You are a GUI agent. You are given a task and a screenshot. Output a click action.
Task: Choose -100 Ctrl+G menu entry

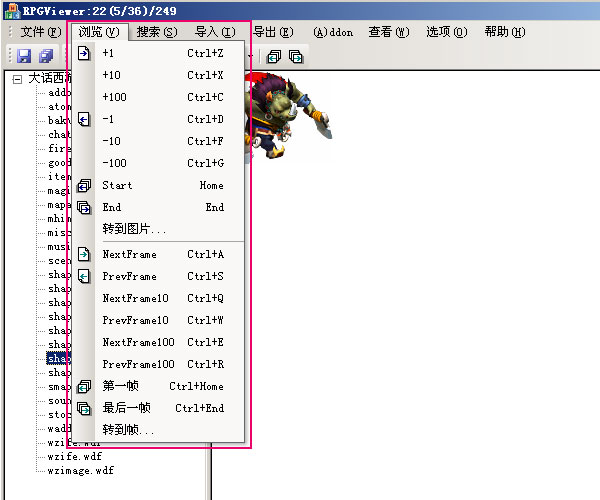[158, 163]
